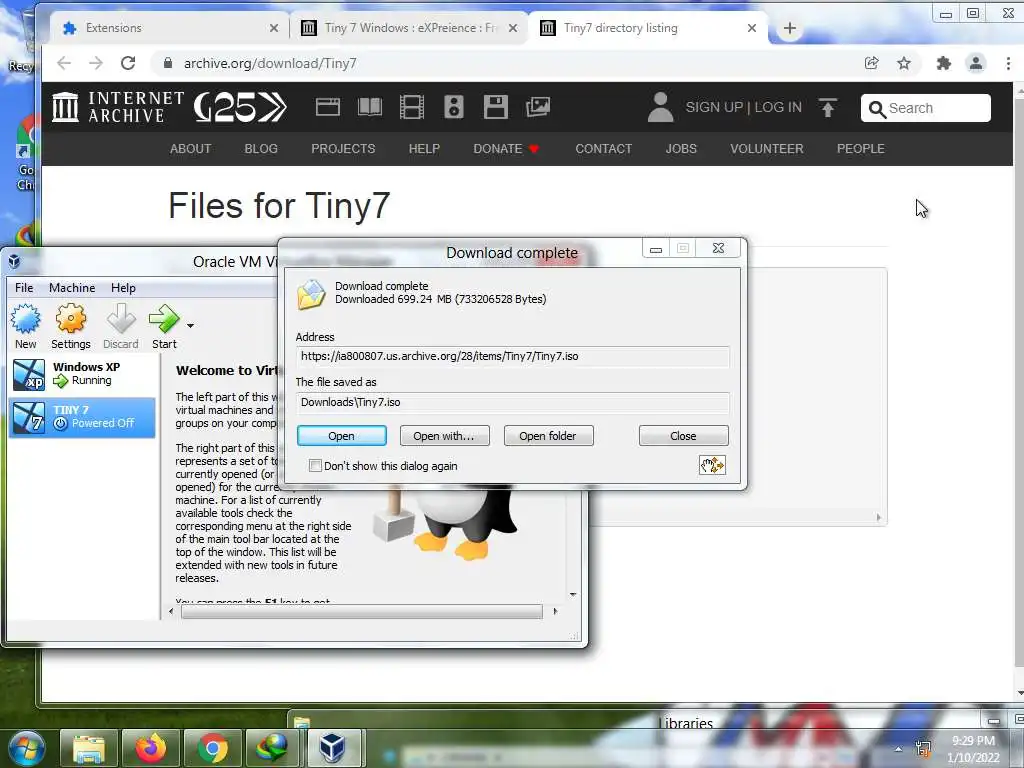Viewport: 1024px width, 768px height.
Task: Open the Video film icon in the Internet Archive header
Action: tap(411, 106)
